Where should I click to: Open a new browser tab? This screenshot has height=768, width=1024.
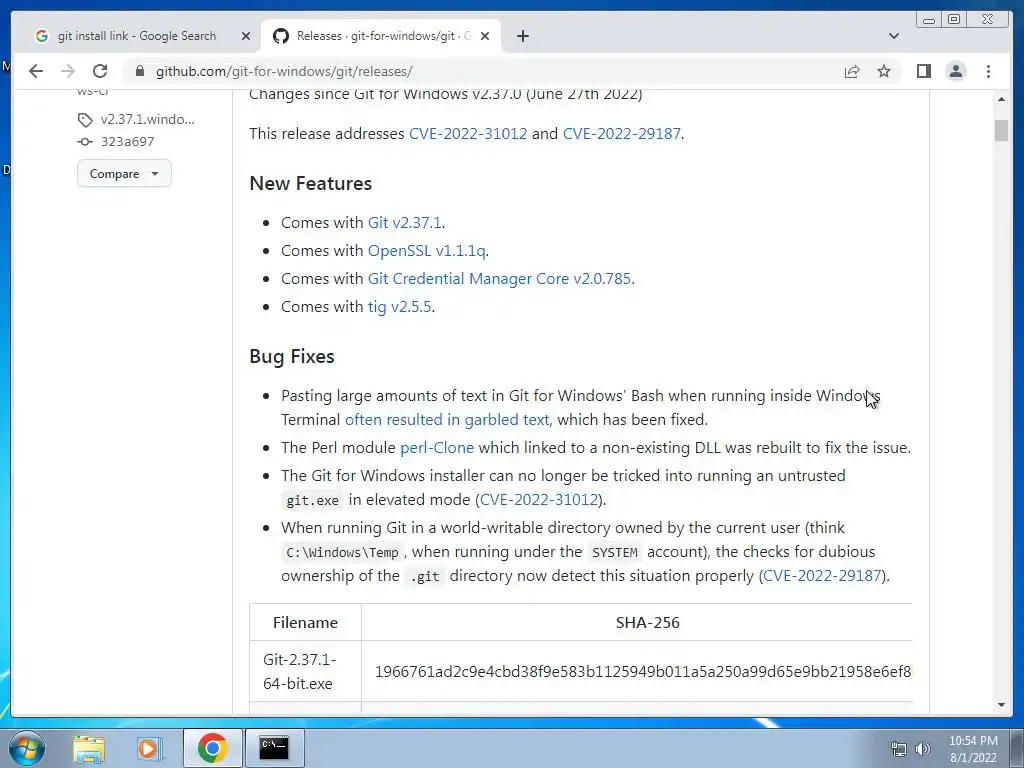[522, 36]
